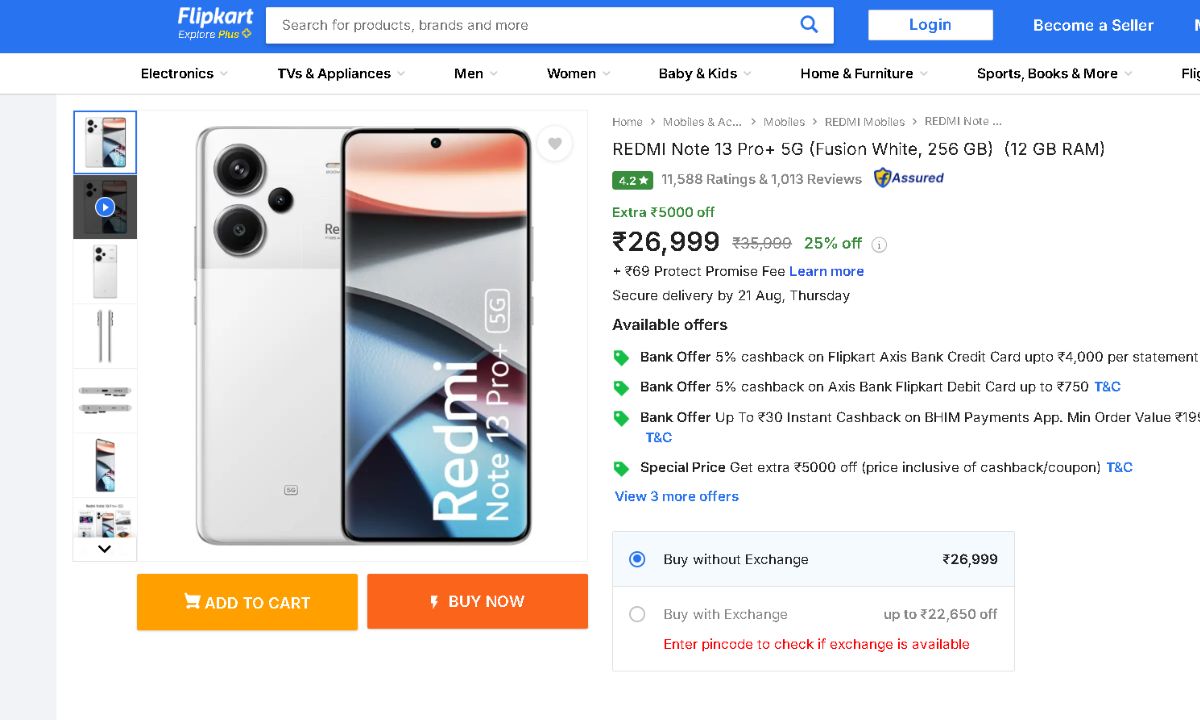Play the product video thumbnail
The height and width of the screenshot is (720, 1200).
point(105,207)
